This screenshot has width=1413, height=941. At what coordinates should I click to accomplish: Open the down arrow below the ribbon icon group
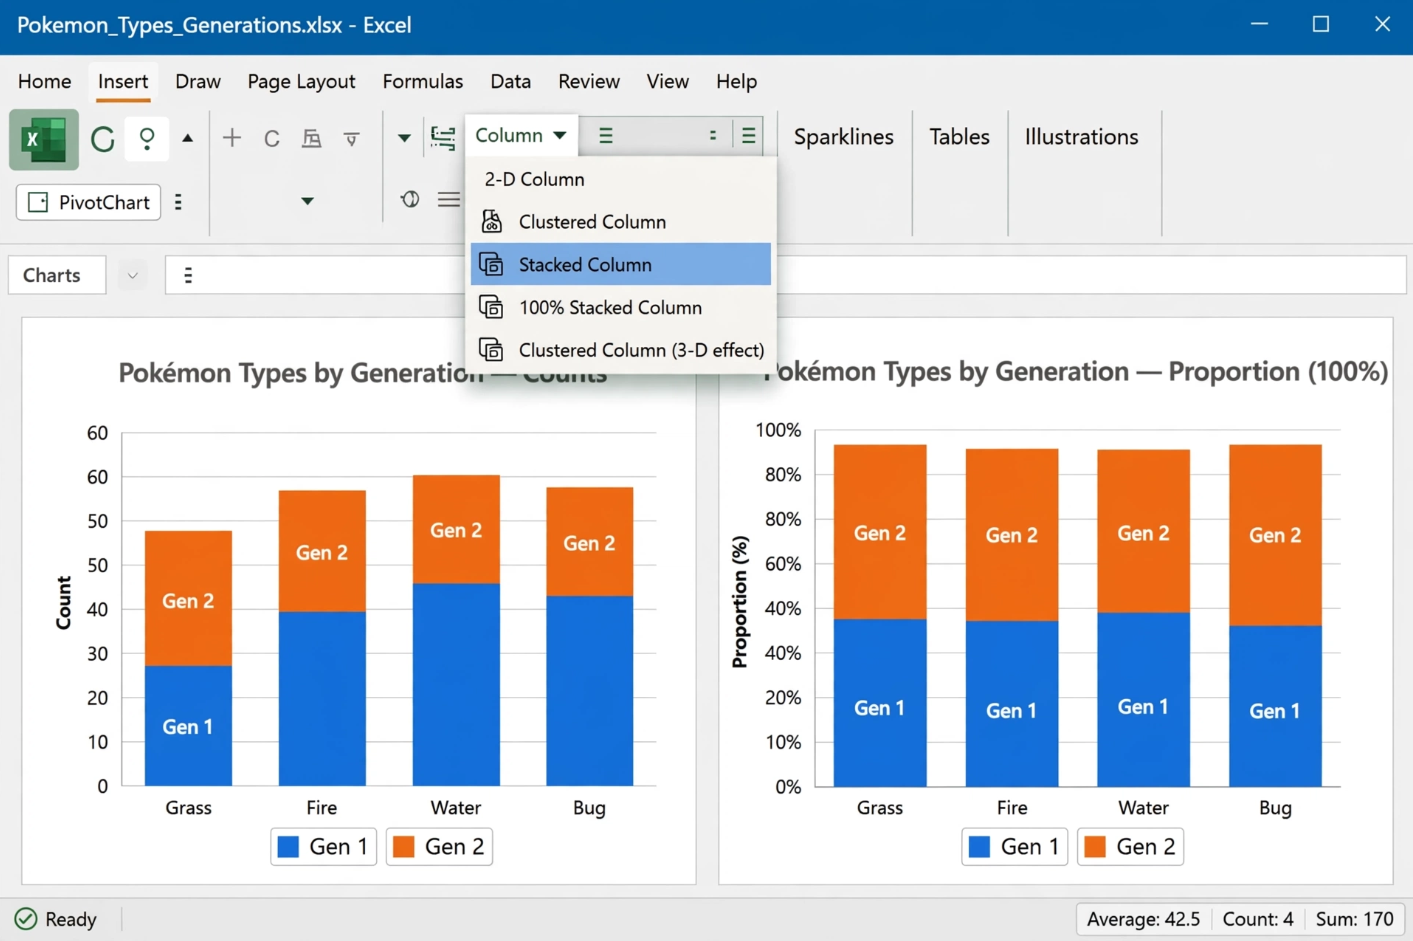coord(307,201)
